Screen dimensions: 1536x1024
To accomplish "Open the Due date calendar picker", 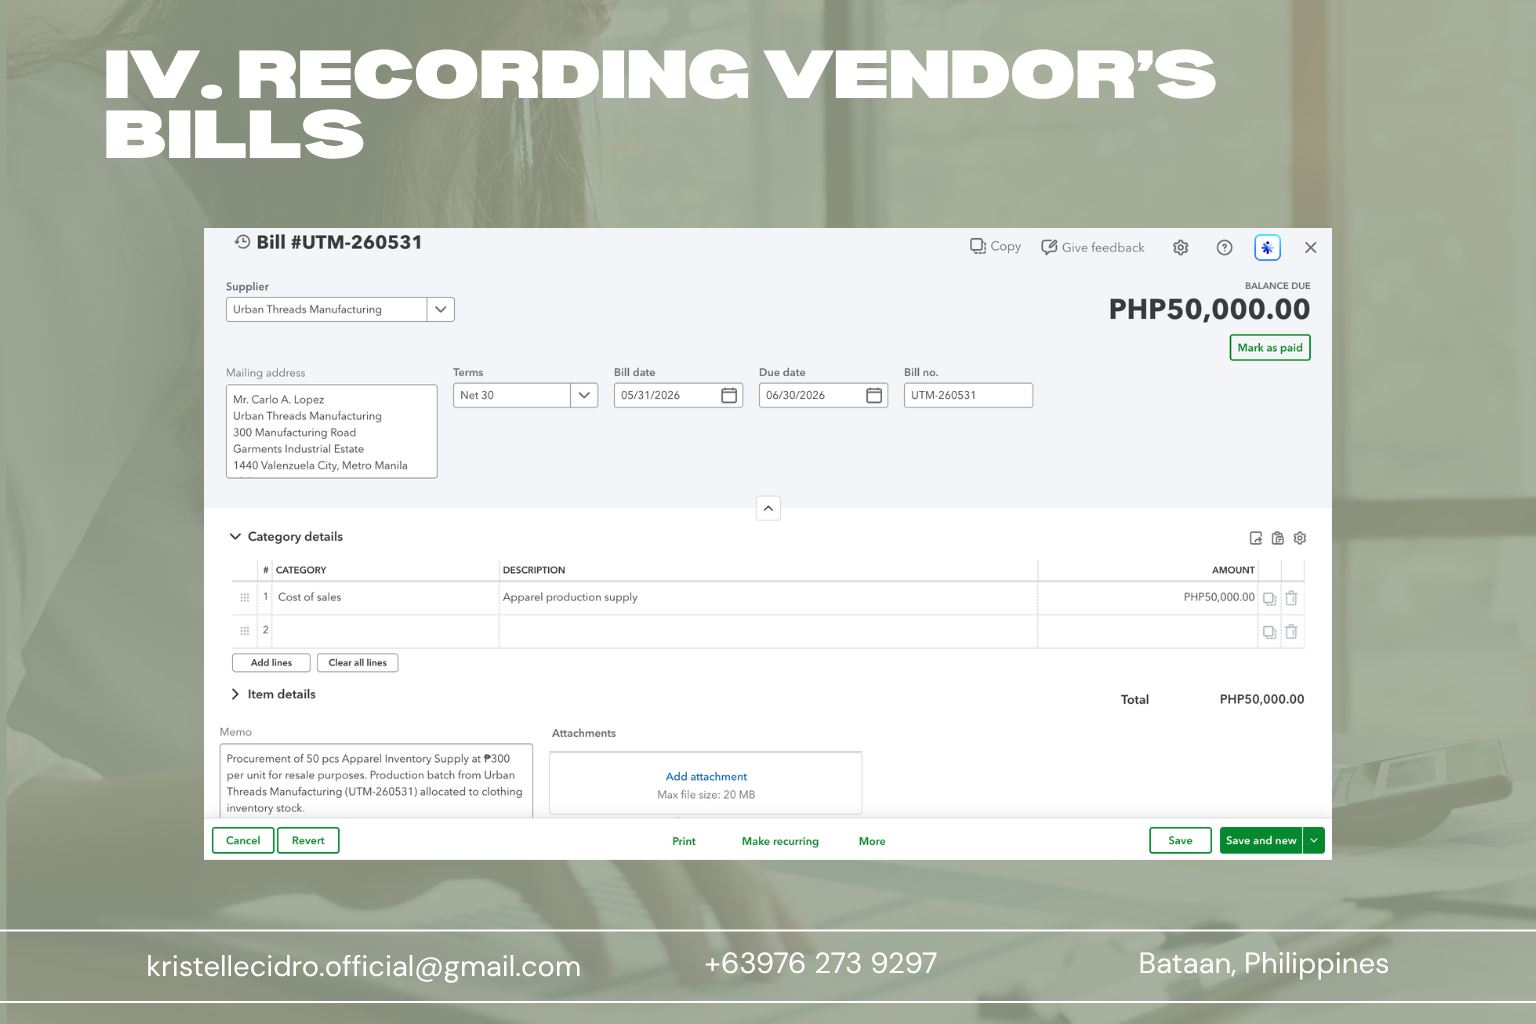I will (x=874, y=395).
